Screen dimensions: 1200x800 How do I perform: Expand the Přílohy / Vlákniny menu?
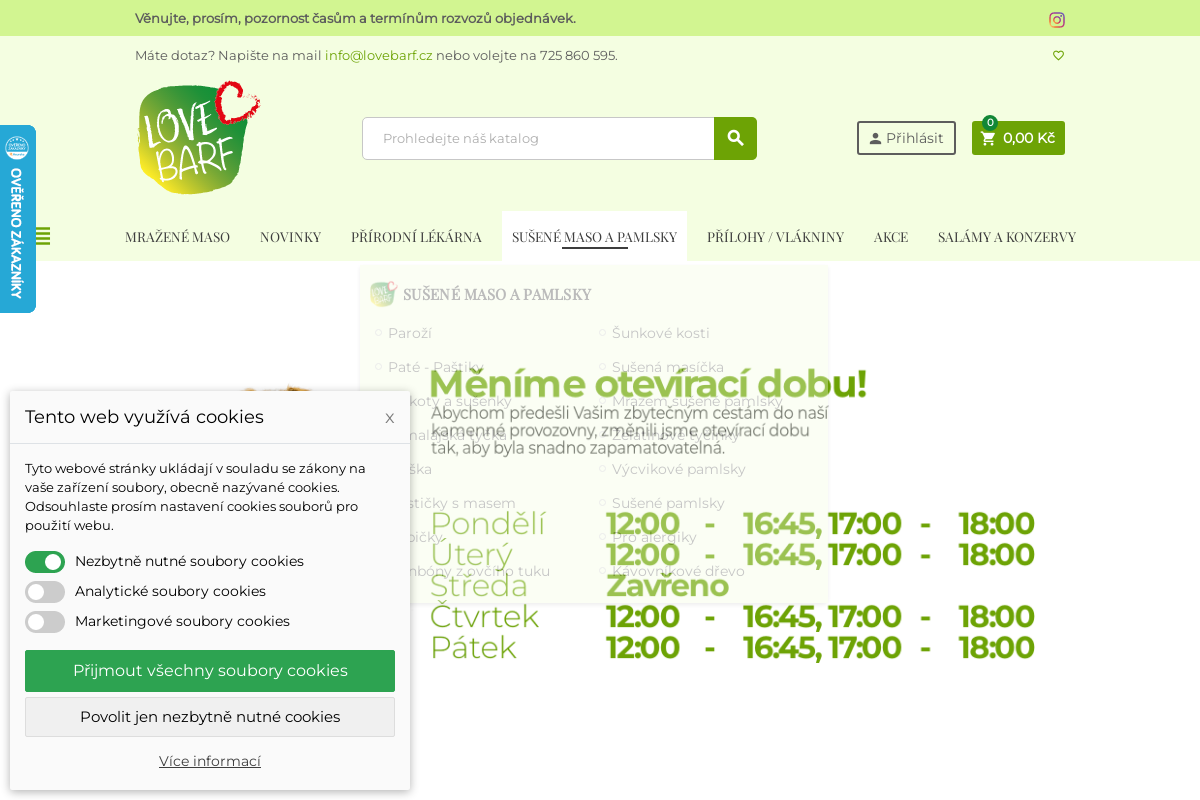[x=775, y=237]
